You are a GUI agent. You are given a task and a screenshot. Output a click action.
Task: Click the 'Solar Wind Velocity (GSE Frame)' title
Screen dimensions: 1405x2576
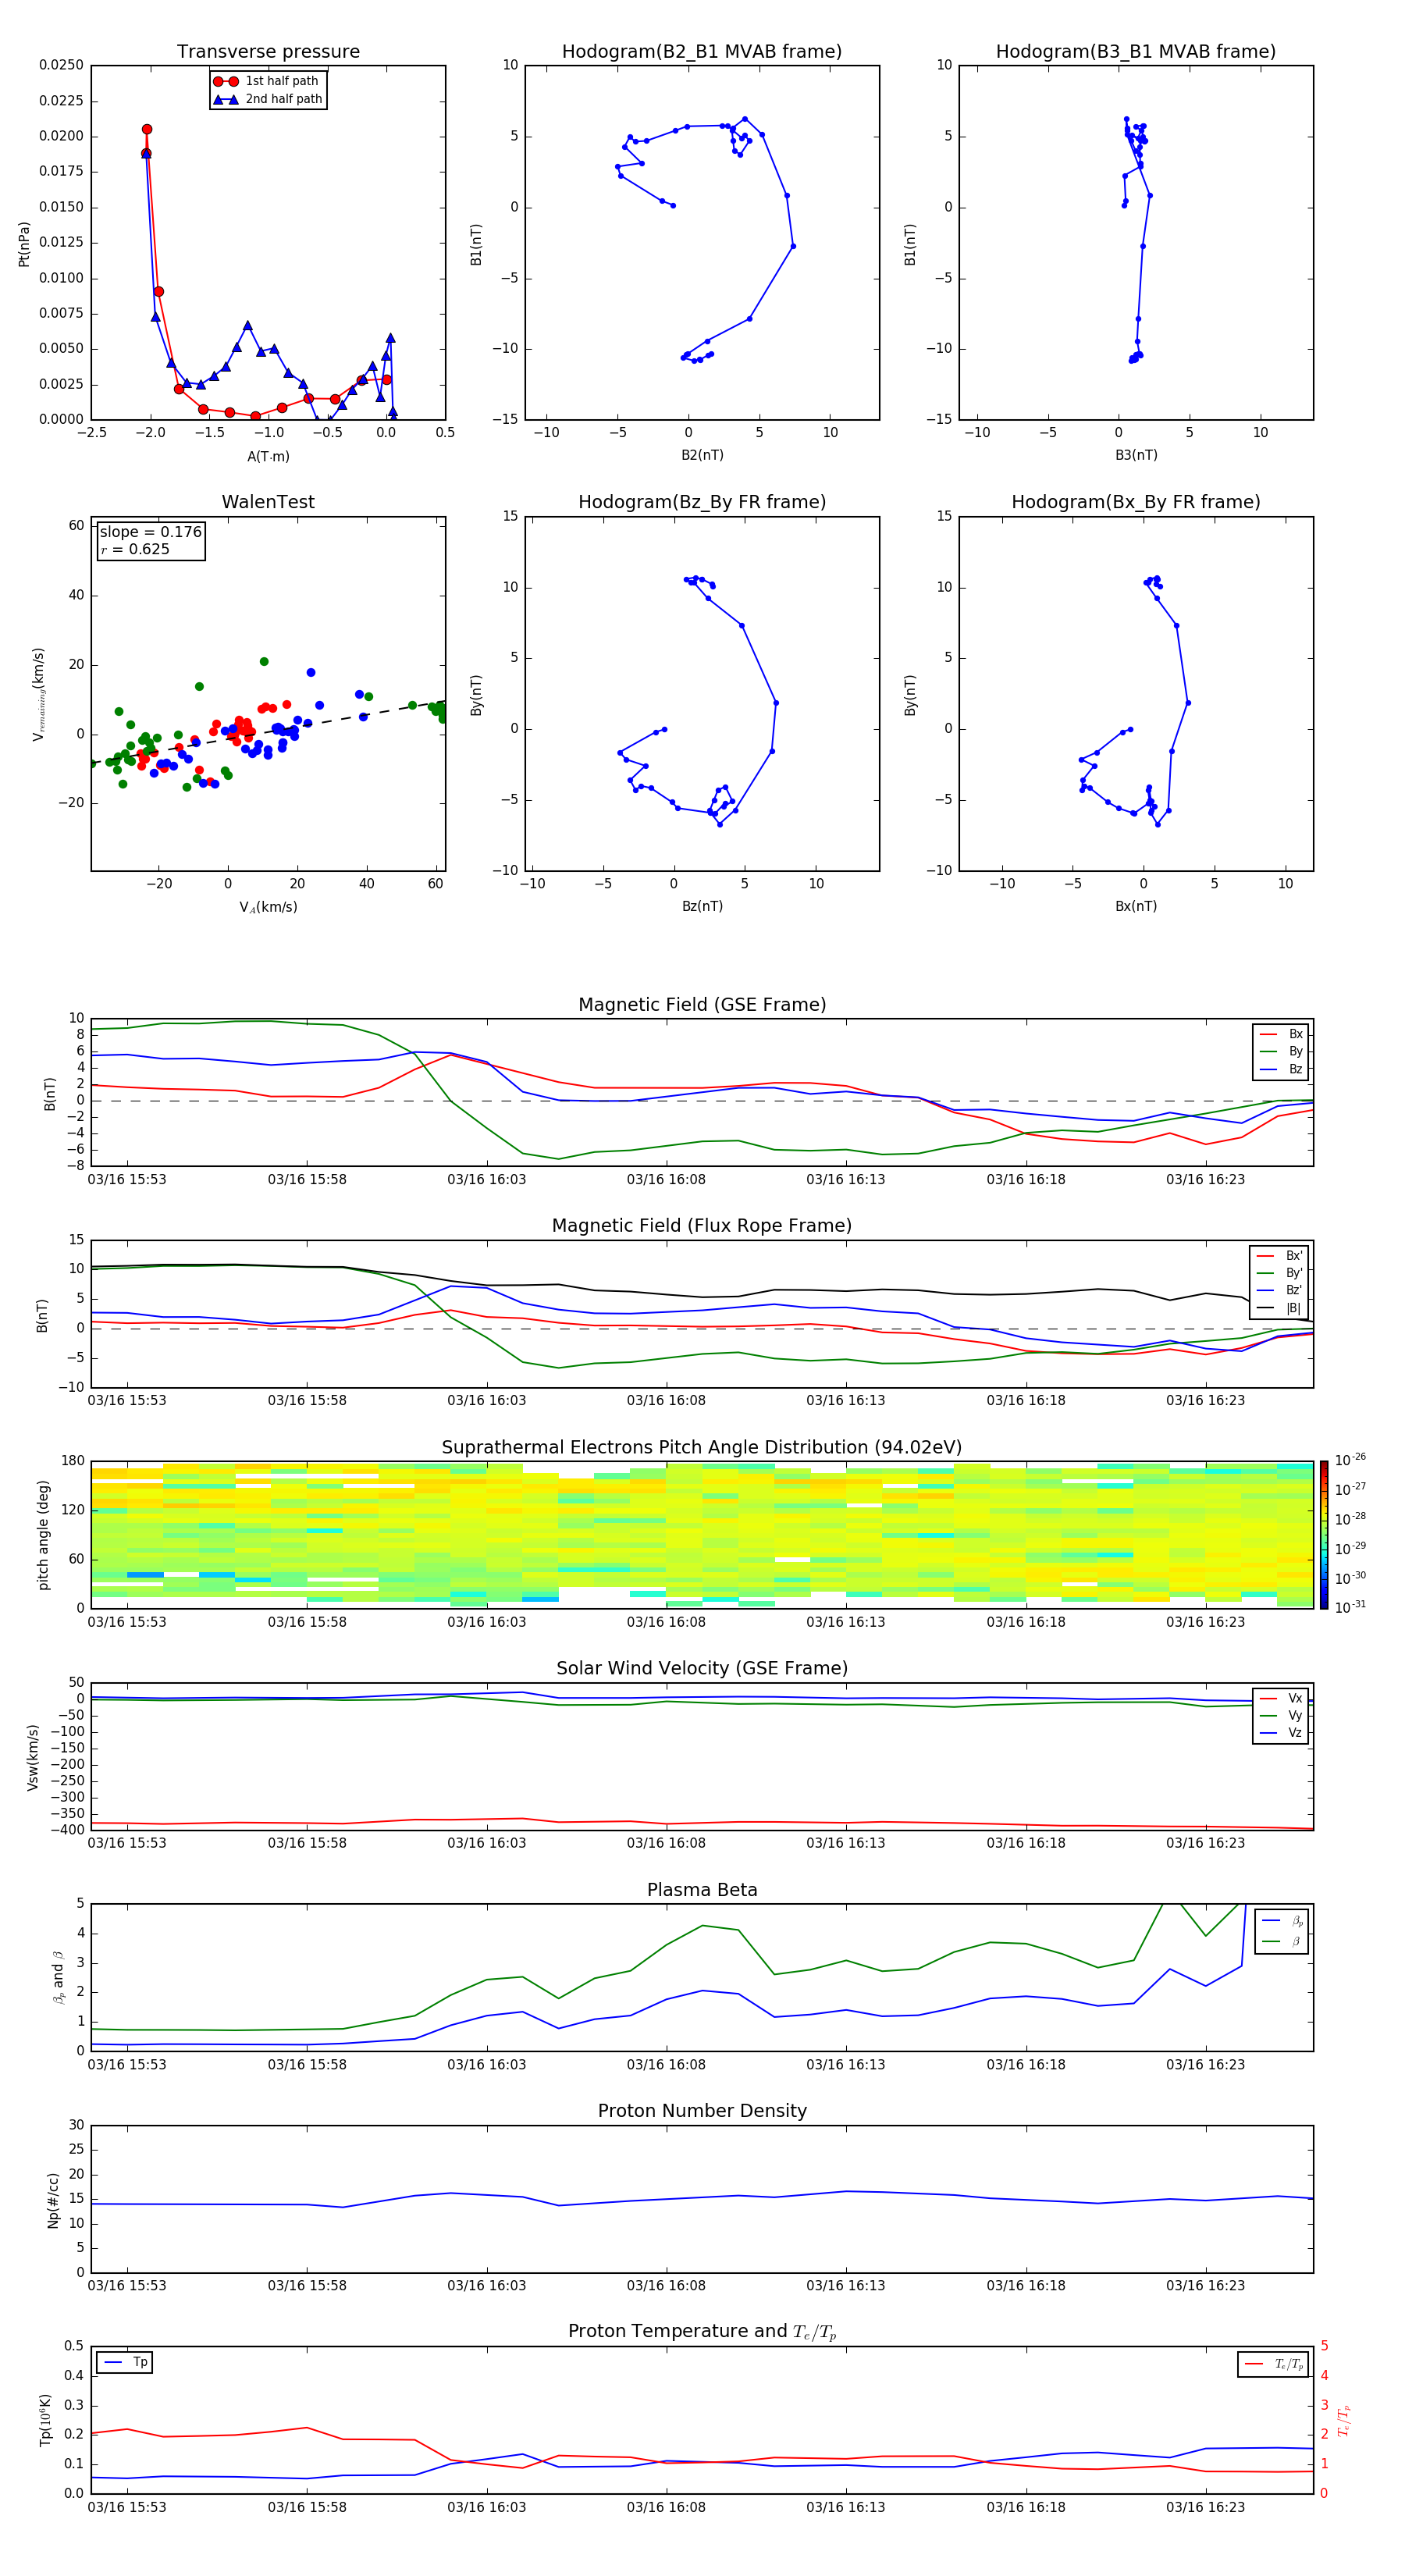702,1669
